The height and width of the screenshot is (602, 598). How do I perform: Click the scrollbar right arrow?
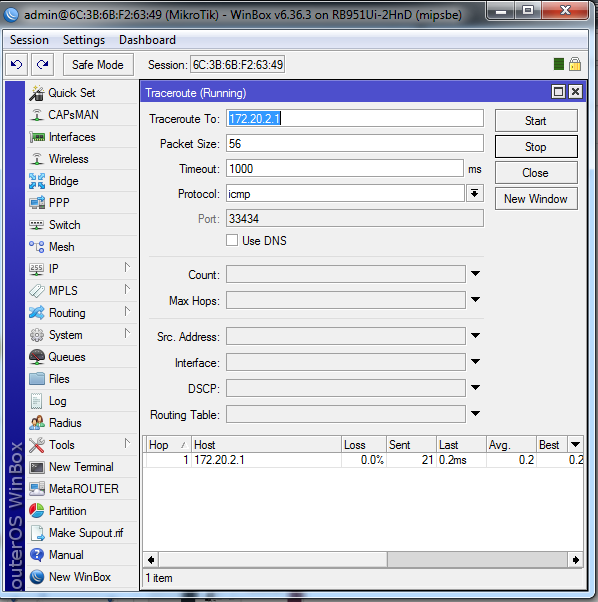(x=575, y=560)
